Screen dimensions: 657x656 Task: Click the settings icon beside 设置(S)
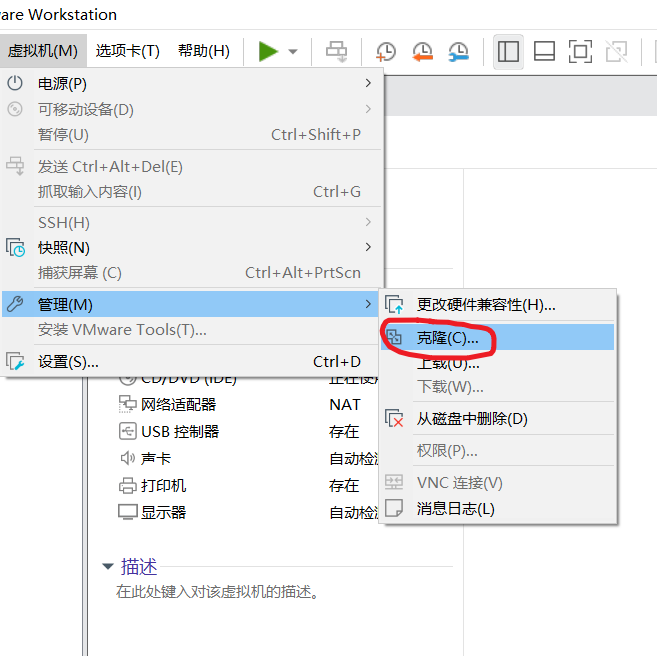(x=16, y=362)
